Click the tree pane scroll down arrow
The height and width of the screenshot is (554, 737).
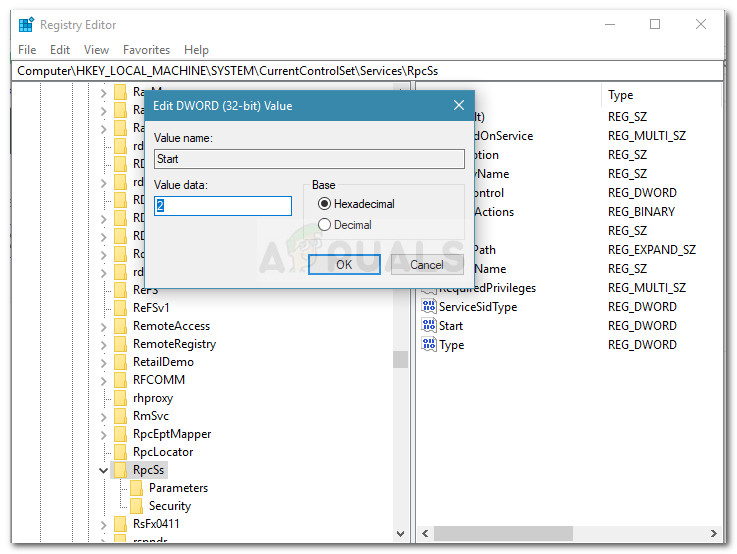coord(400,533)
